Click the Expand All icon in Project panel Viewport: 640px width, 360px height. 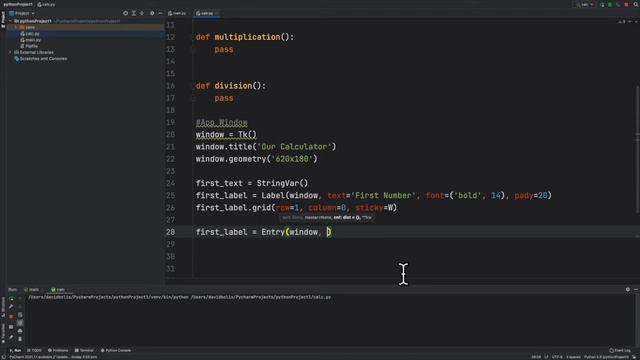[133, 13]
